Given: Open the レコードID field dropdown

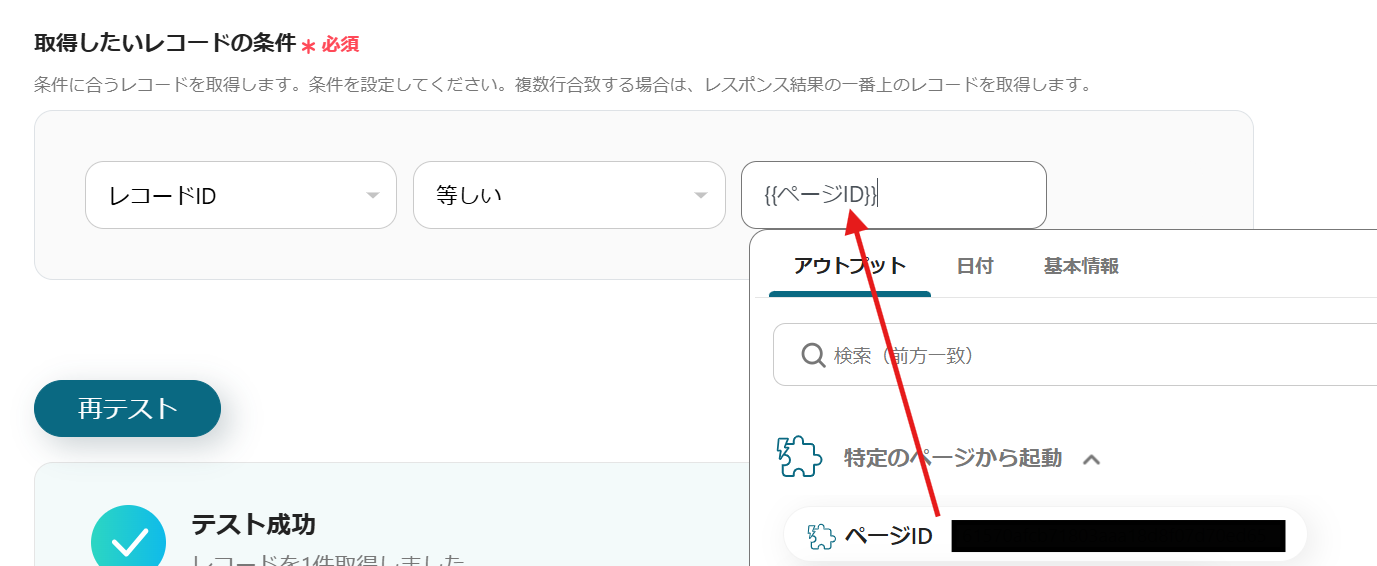Looking at the screenshot, I should click(241, 195).
